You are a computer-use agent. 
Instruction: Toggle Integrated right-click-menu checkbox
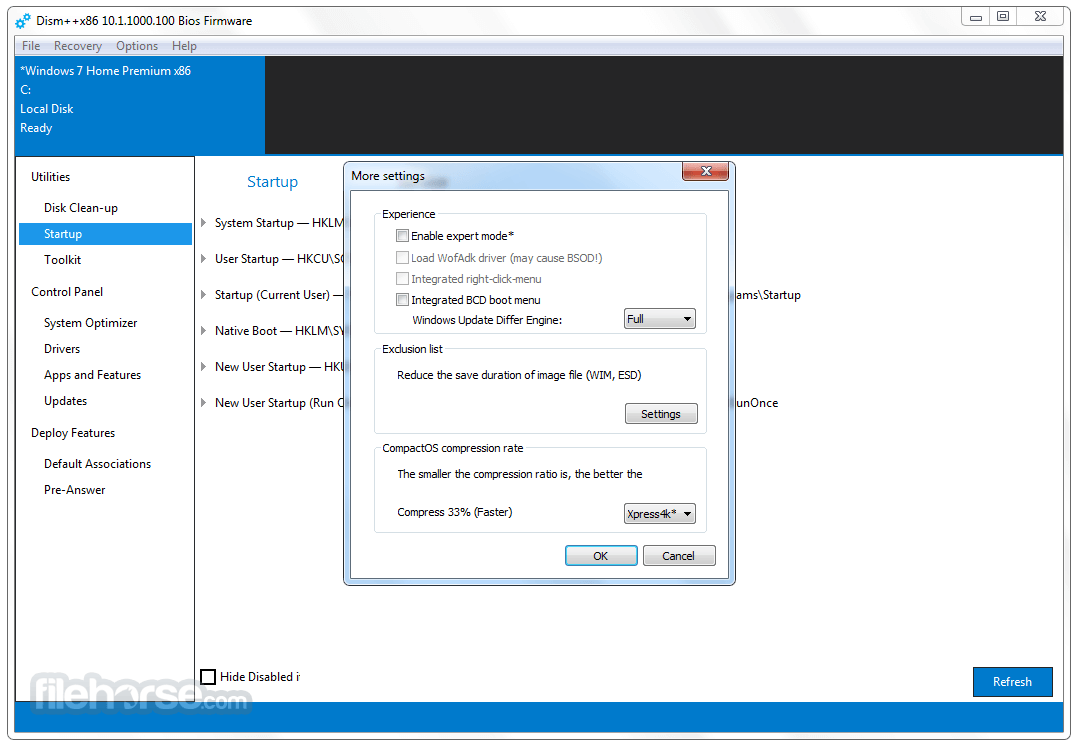coord(403,279)
